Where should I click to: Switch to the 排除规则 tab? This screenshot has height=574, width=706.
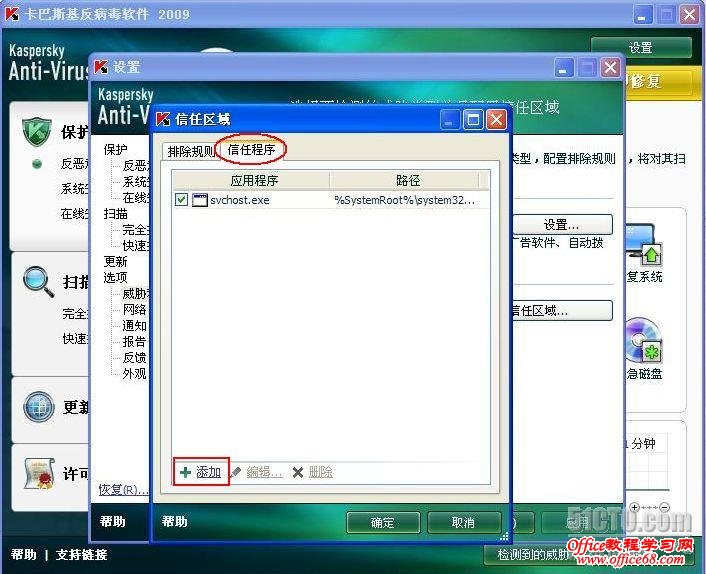click(191, 151)
